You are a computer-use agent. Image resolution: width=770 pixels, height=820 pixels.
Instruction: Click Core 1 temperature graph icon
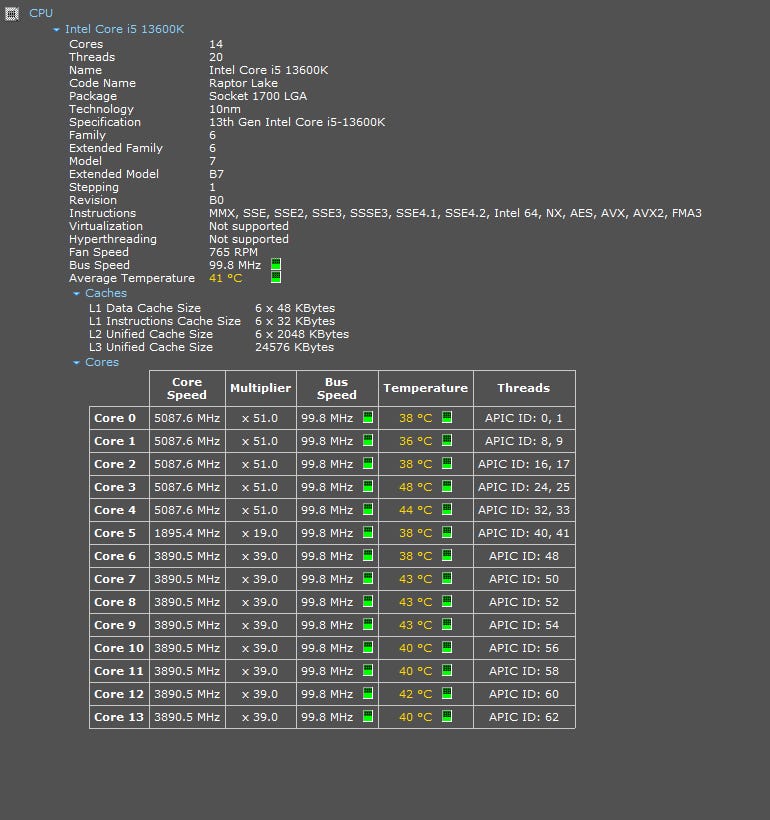coord(447,440)
